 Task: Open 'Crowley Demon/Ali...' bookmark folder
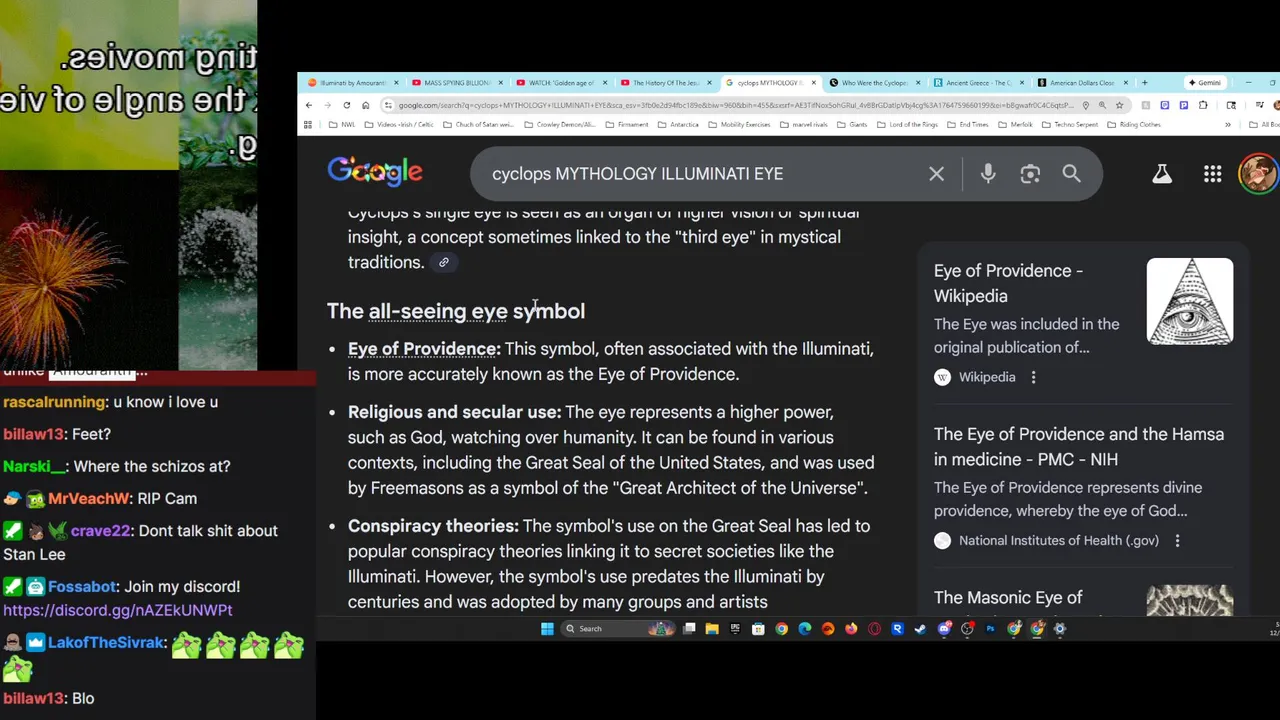pyautogui.click(x=561, y=125)
